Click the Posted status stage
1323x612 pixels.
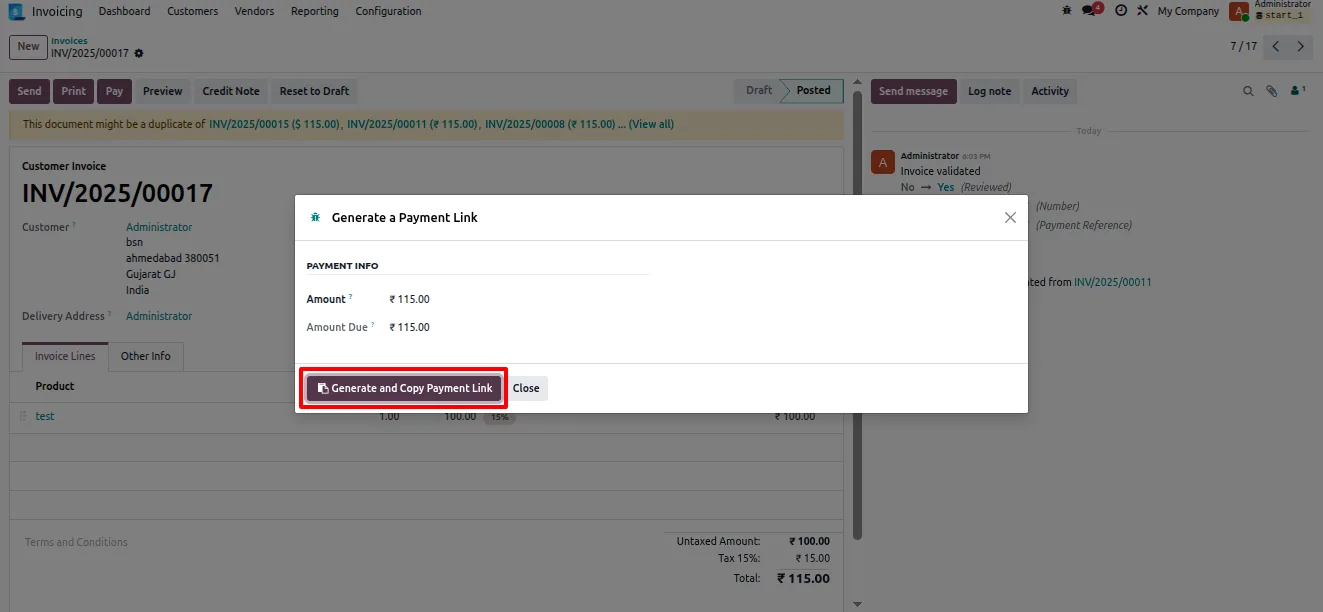[813, 90]
